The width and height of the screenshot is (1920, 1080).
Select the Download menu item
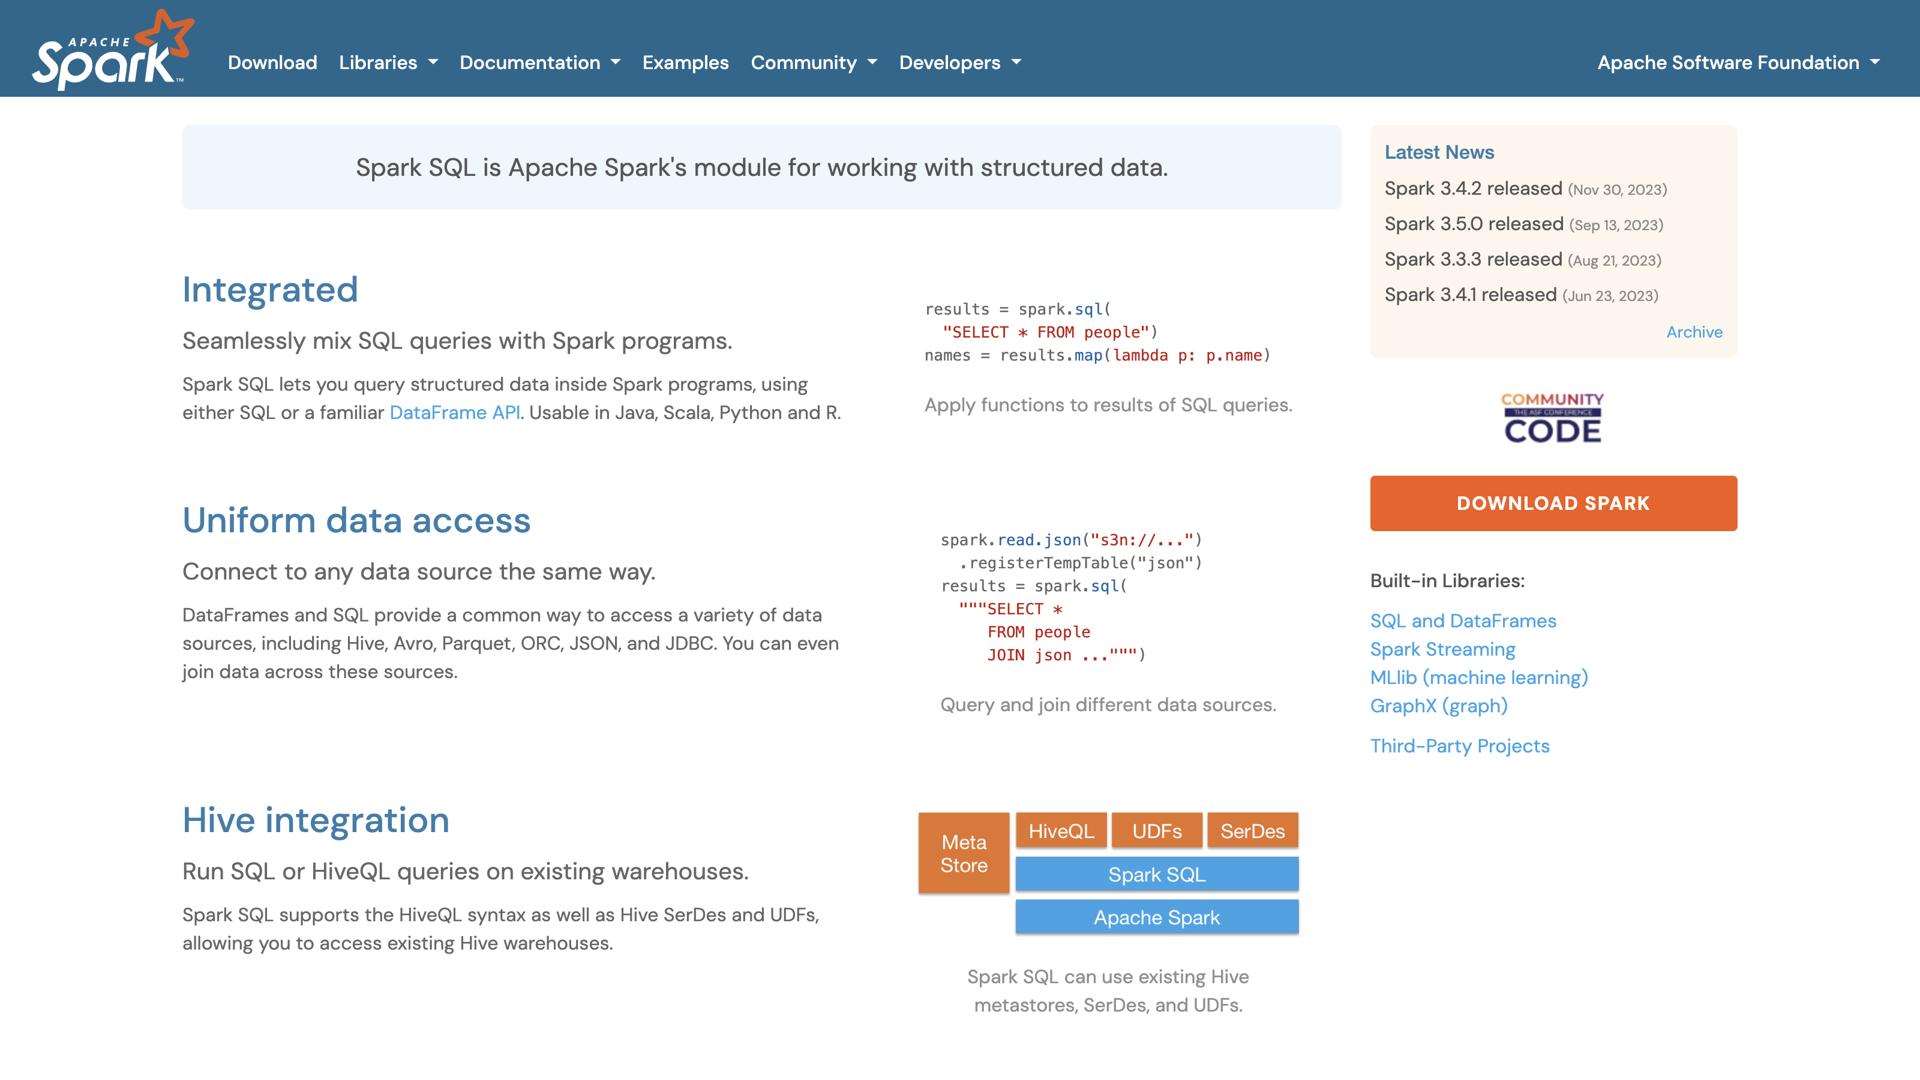pos(272,62)
